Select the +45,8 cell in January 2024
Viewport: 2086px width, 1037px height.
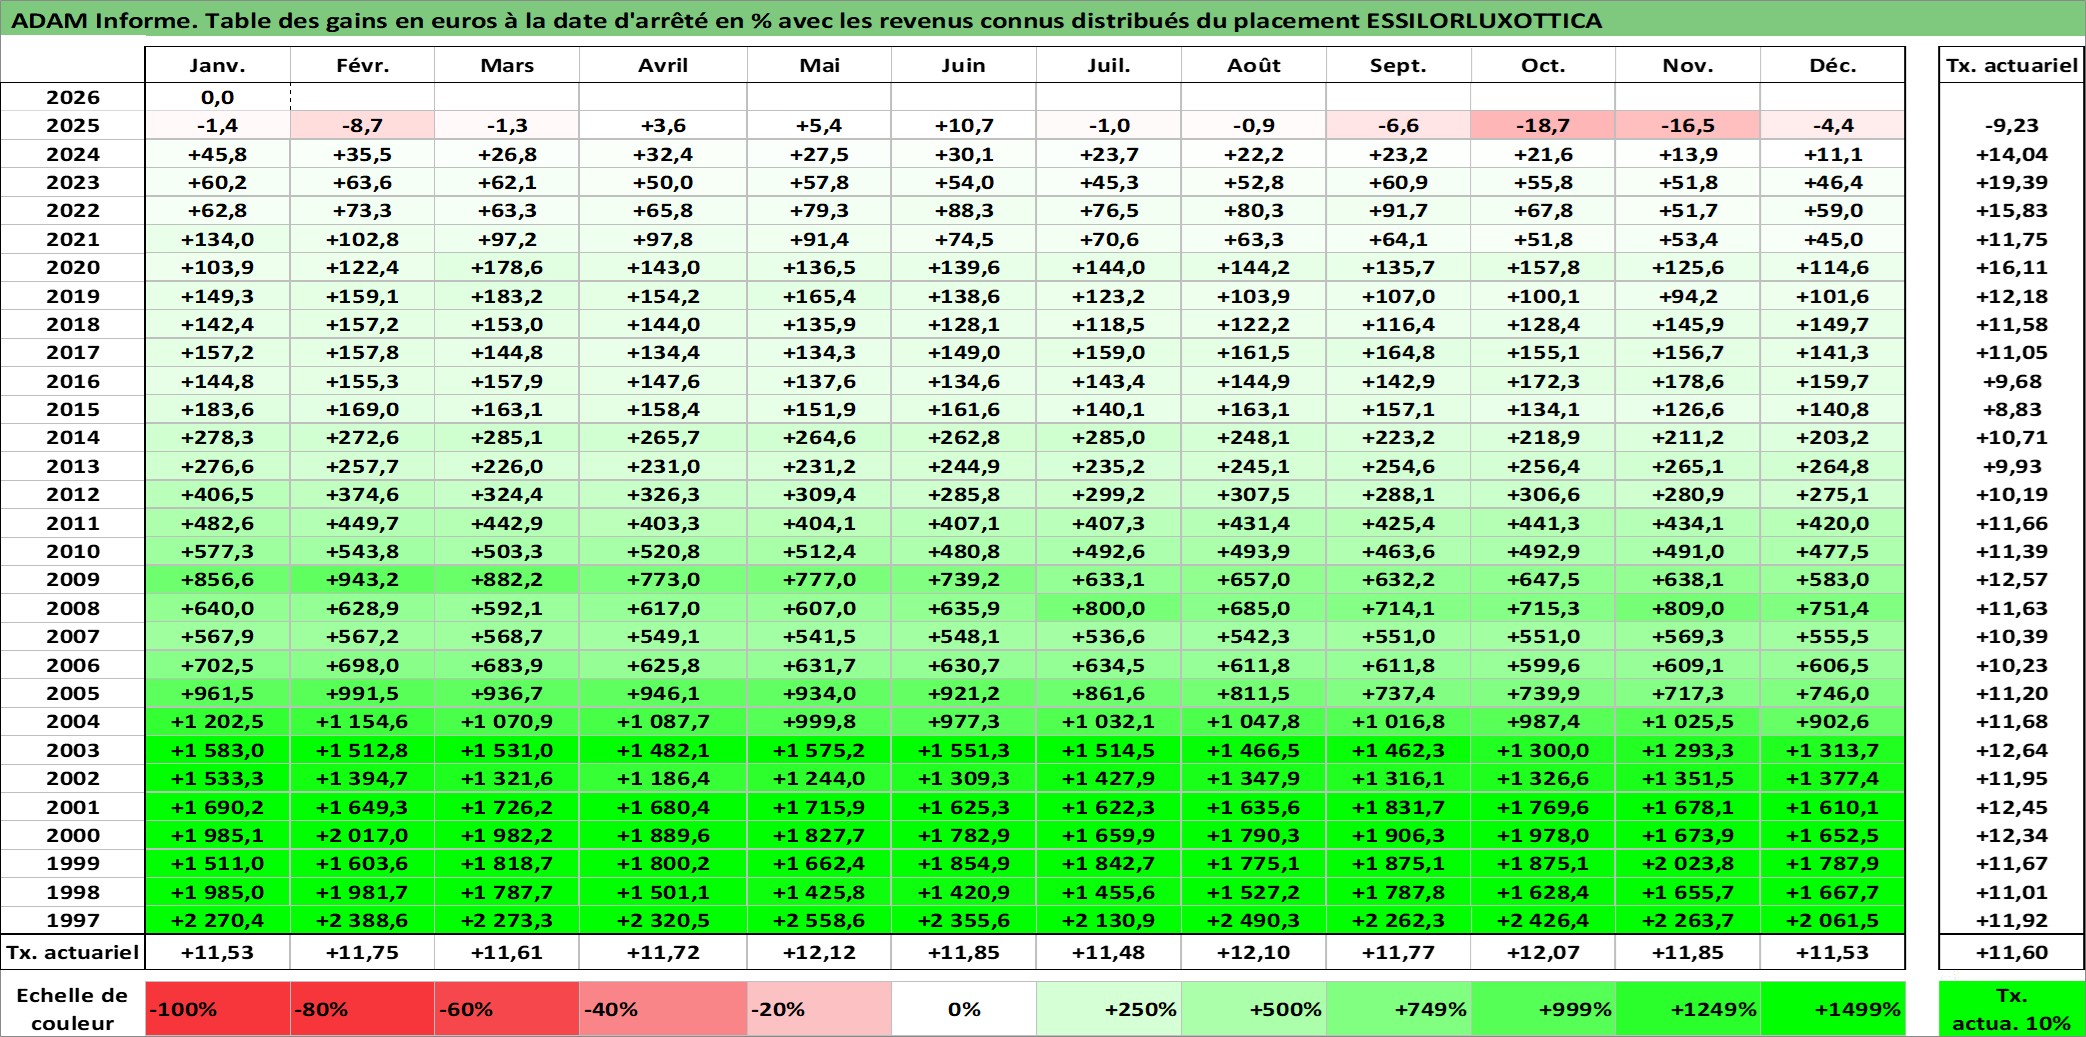(217, 154)
